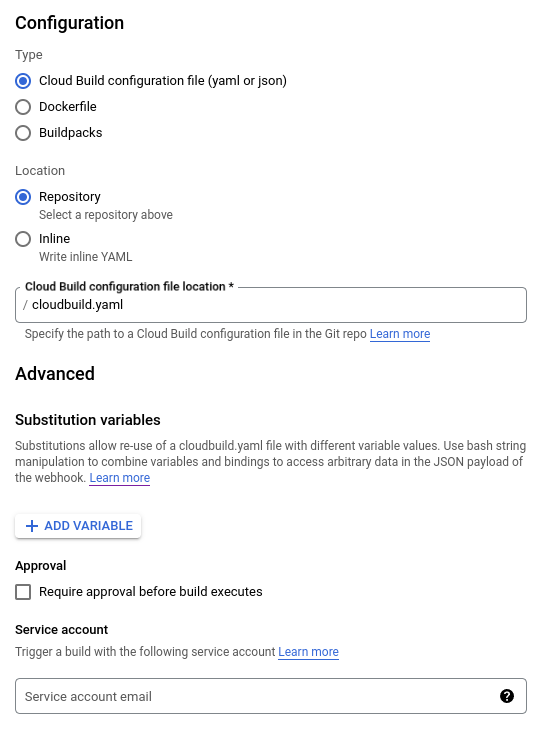Open Learn more link for service account
The width and height of the screenshot is (552, 730).
pyautogui.click(x=308, y=652)
